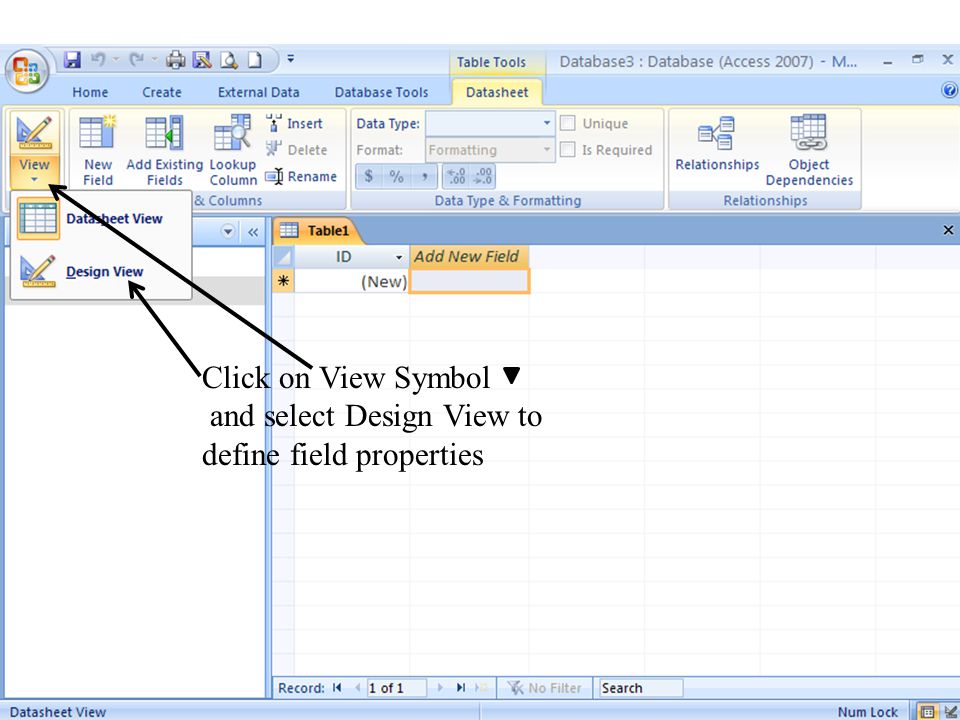Screen dimensions: 960x720
Task: Click the Num Lock status bar text
Action: (x=867, y=712)
